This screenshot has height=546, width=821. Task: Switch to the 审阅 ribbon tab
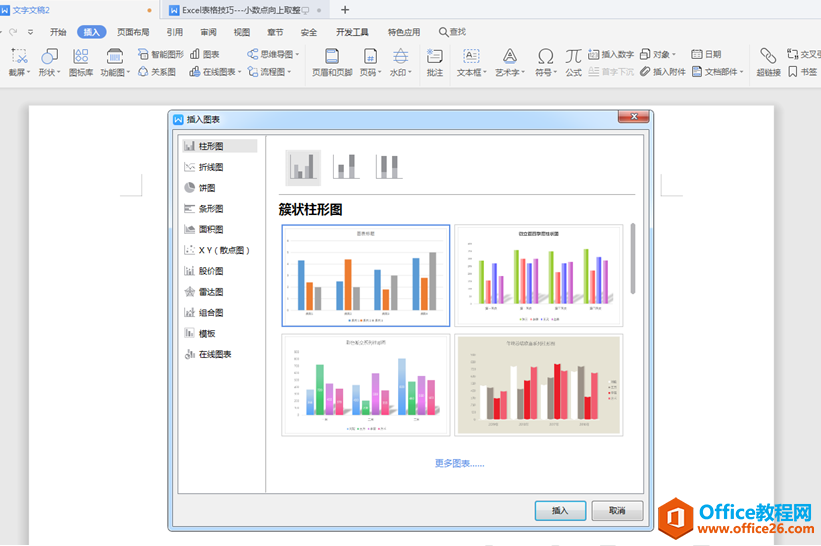click(208, 32)
